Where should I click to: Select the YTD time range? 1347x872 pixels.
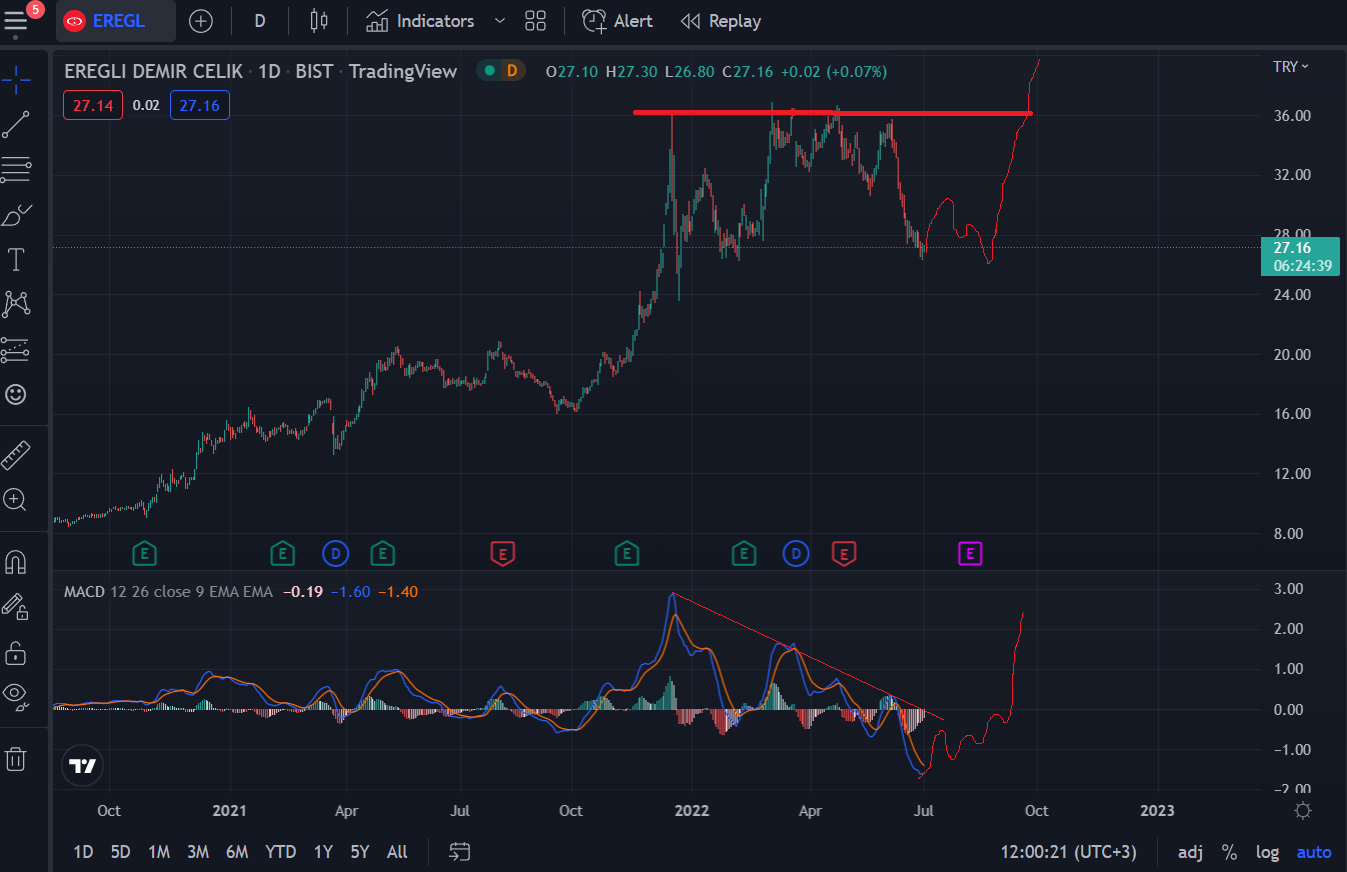(281, 852)
